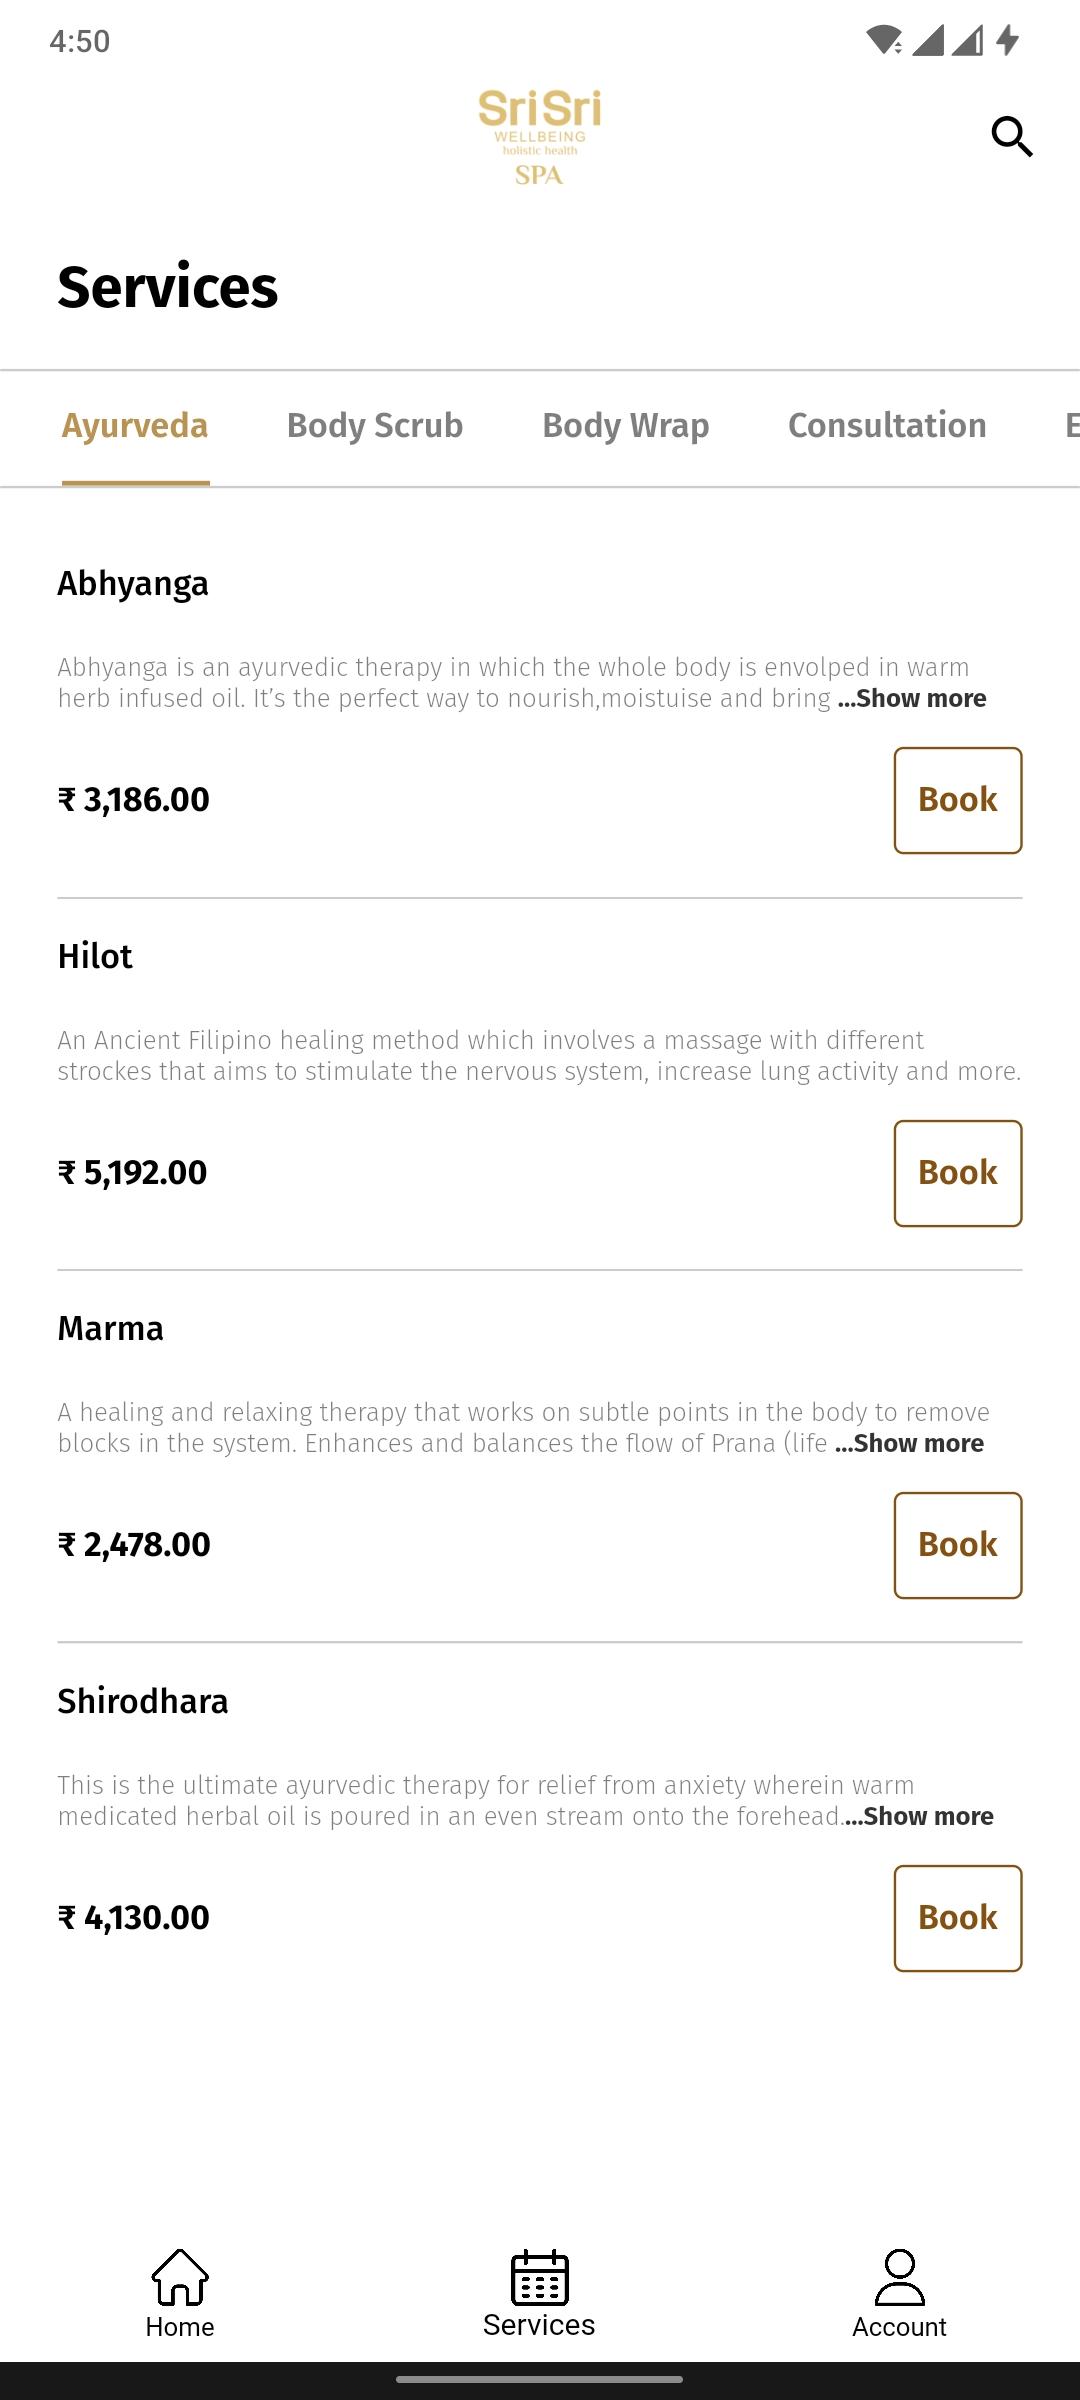Tap the Home icon in bottom navigation
Screen dimensions: 1080x2400
click(x=180, y=2277)
